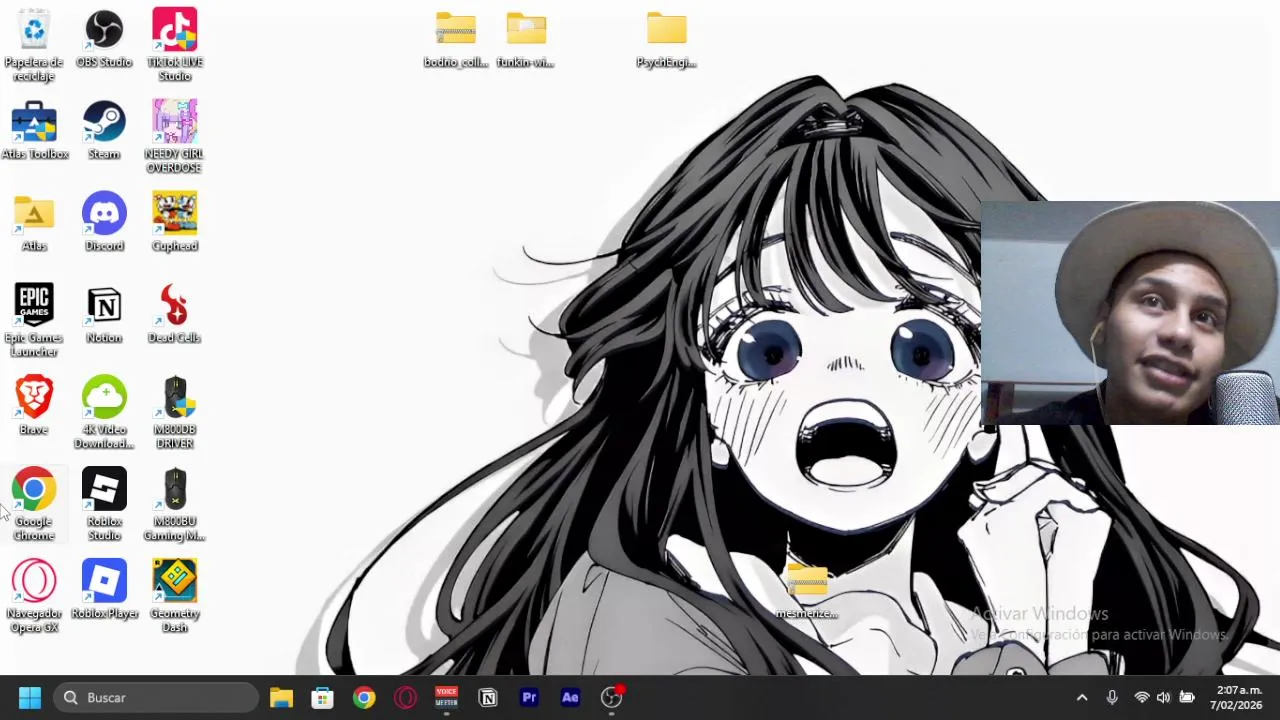The height and width of the screenshot is (720, 1280).
Task: Launch the Notion desktop shortcut
Action: [x=104, y=315]
